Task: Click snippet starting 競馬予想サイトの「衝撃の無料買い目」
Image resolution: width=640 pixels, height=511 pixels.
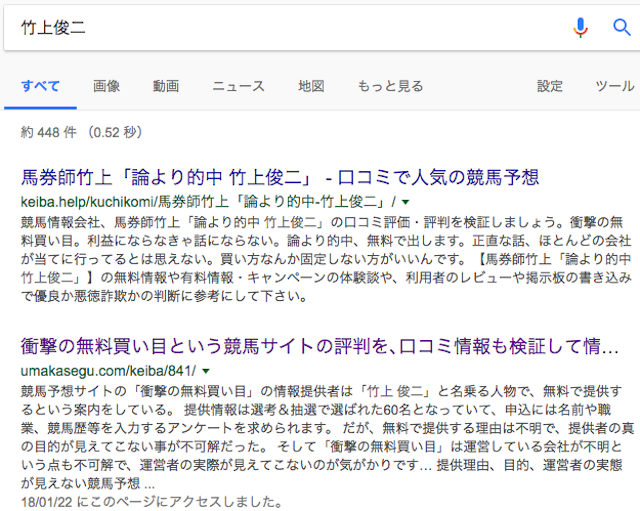Action: [327, 438]
